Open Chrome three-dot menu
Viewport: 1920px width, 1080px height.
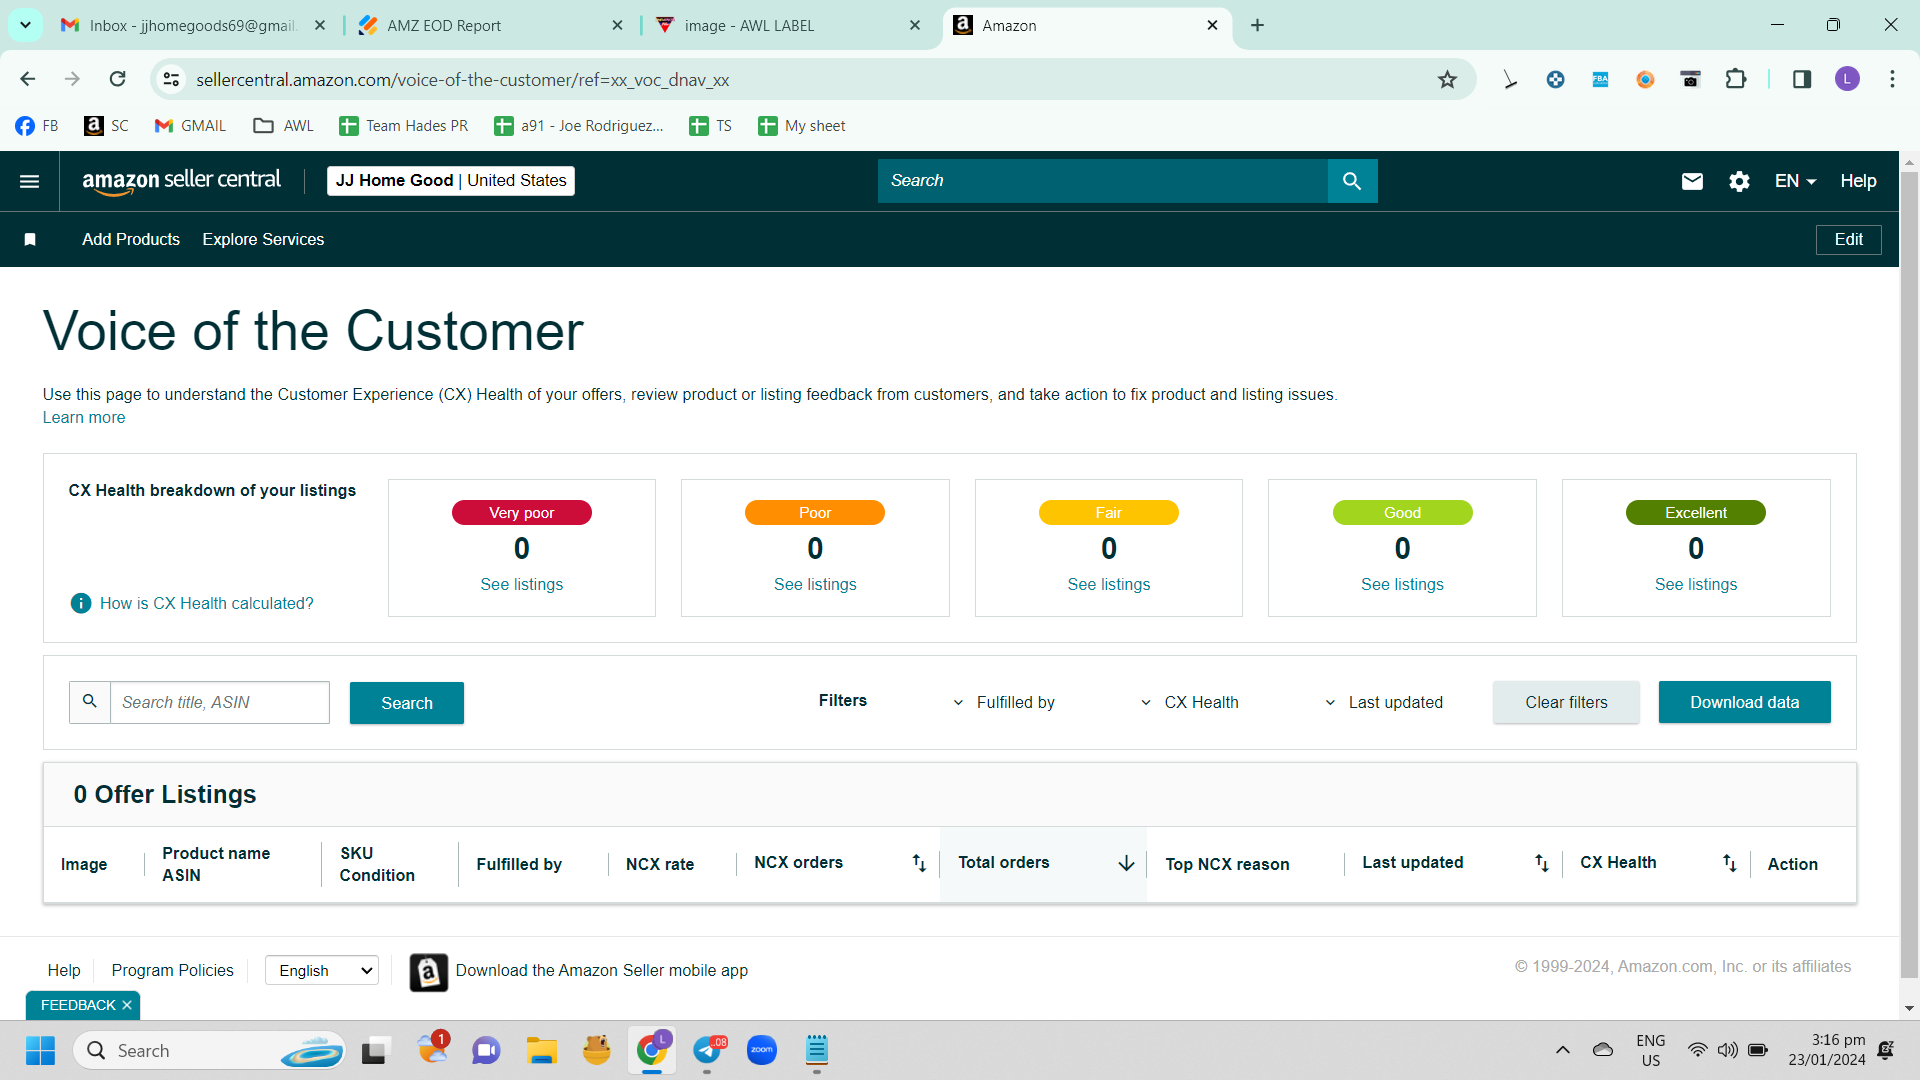[x=1892, y=79]
